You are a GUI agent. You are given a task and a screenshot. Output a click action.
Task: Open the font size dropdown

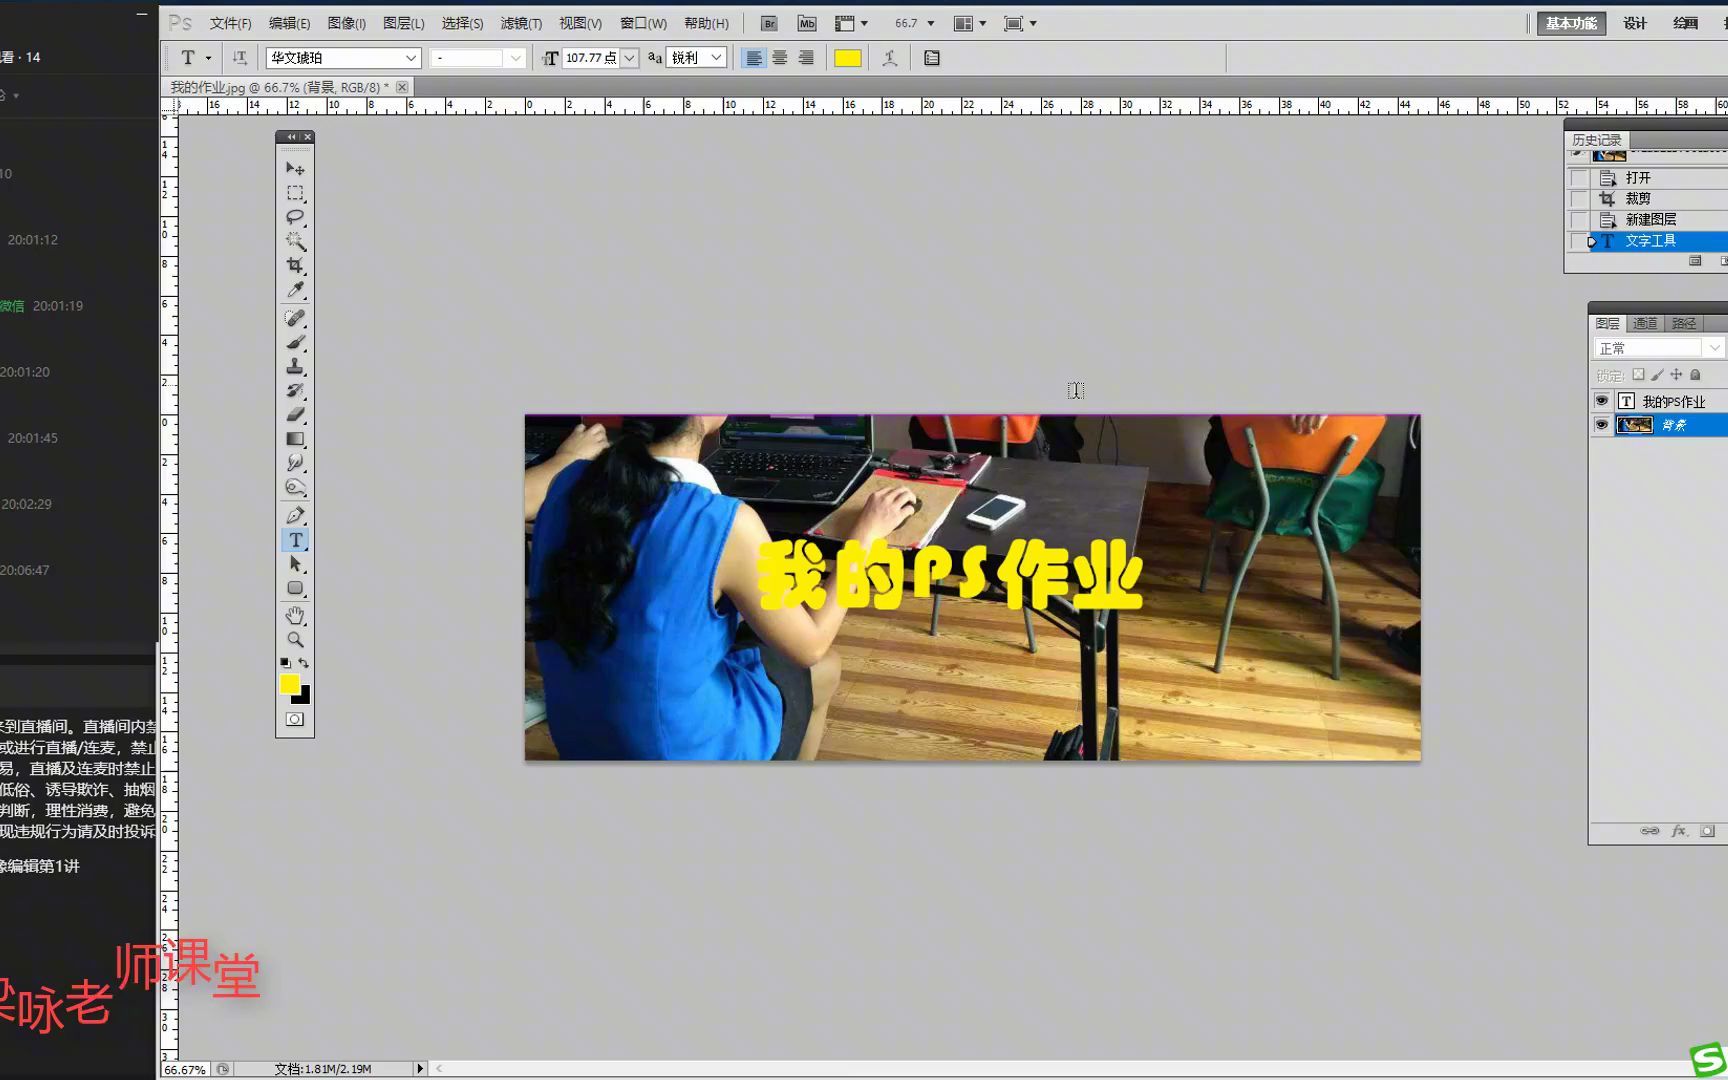630,58
